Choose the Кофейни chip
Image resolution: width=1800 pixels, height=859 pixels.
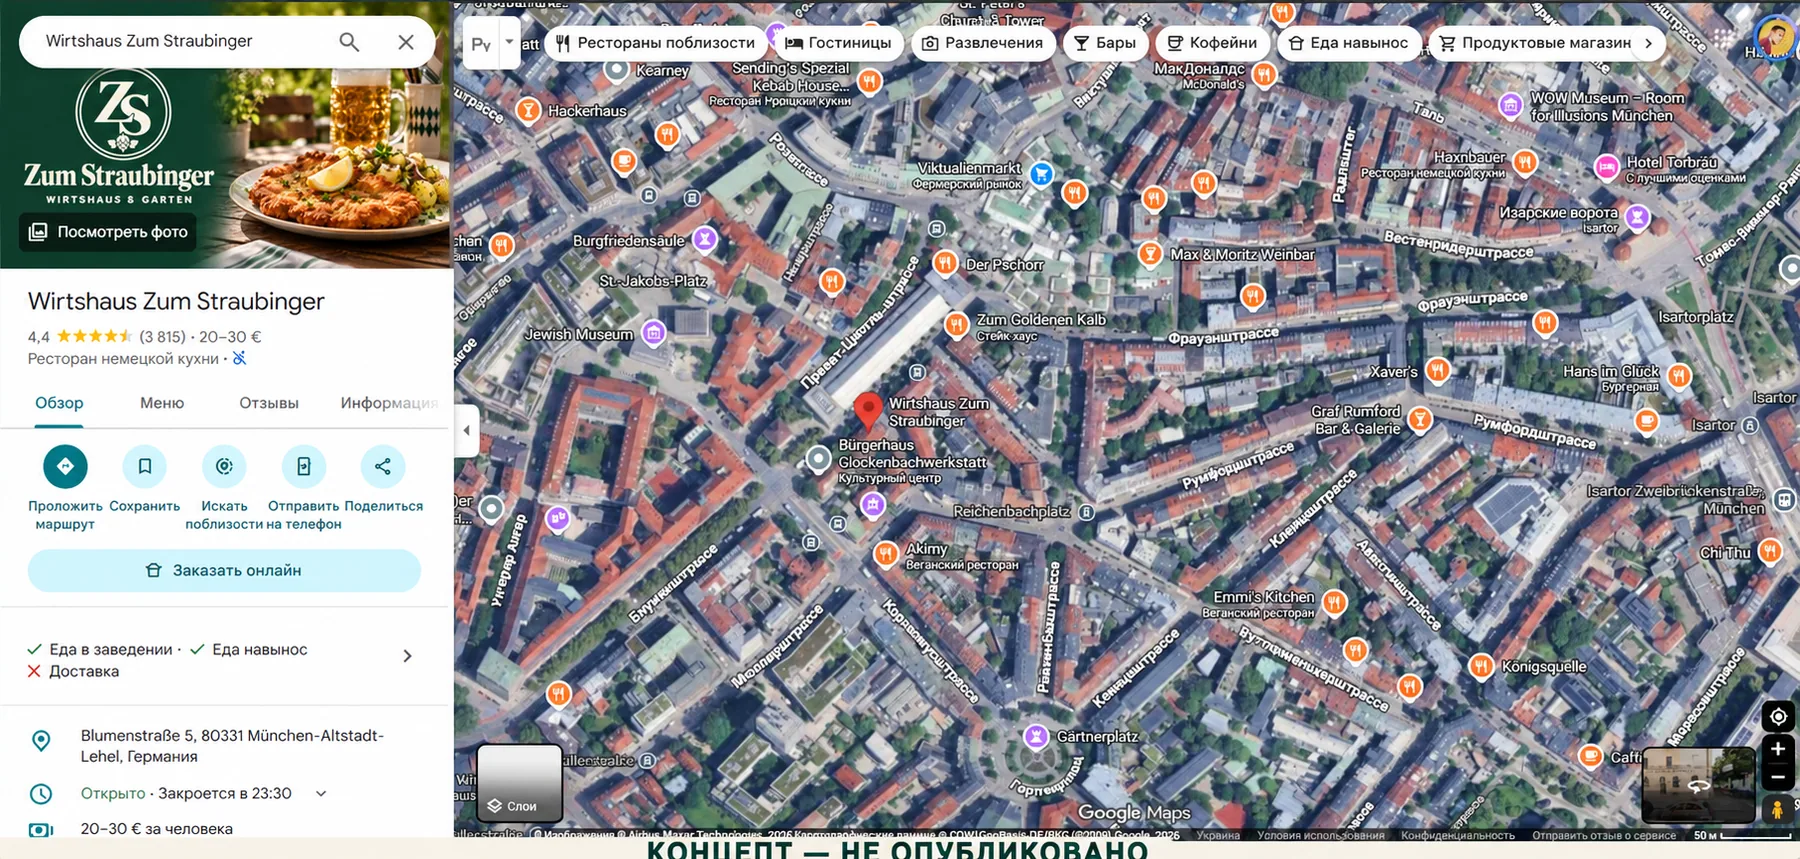(1213, 43)
